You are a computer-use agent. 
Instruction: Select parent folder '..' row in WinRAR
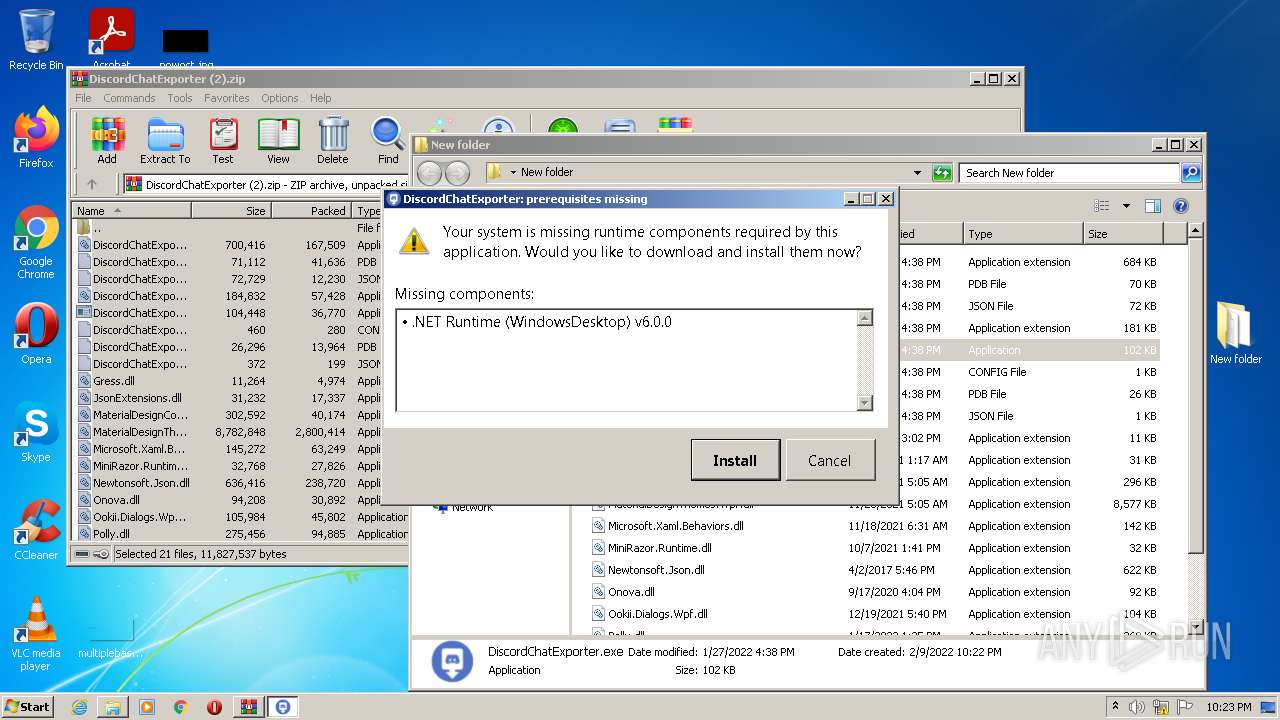[x=97, y=228]
